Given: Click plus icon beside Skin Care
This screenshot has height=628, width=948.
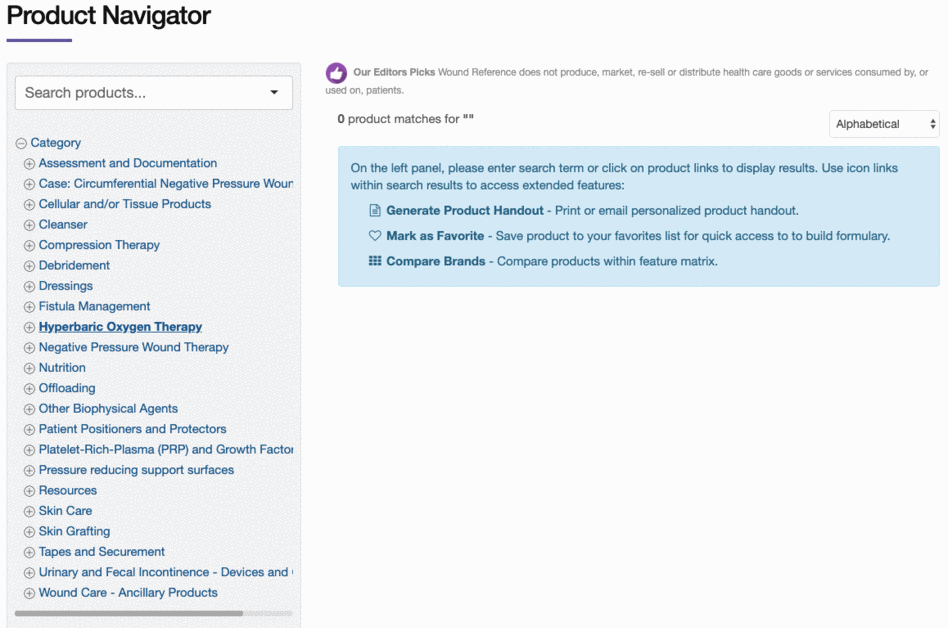Looking at the screenshot, I should pos(29,512).
